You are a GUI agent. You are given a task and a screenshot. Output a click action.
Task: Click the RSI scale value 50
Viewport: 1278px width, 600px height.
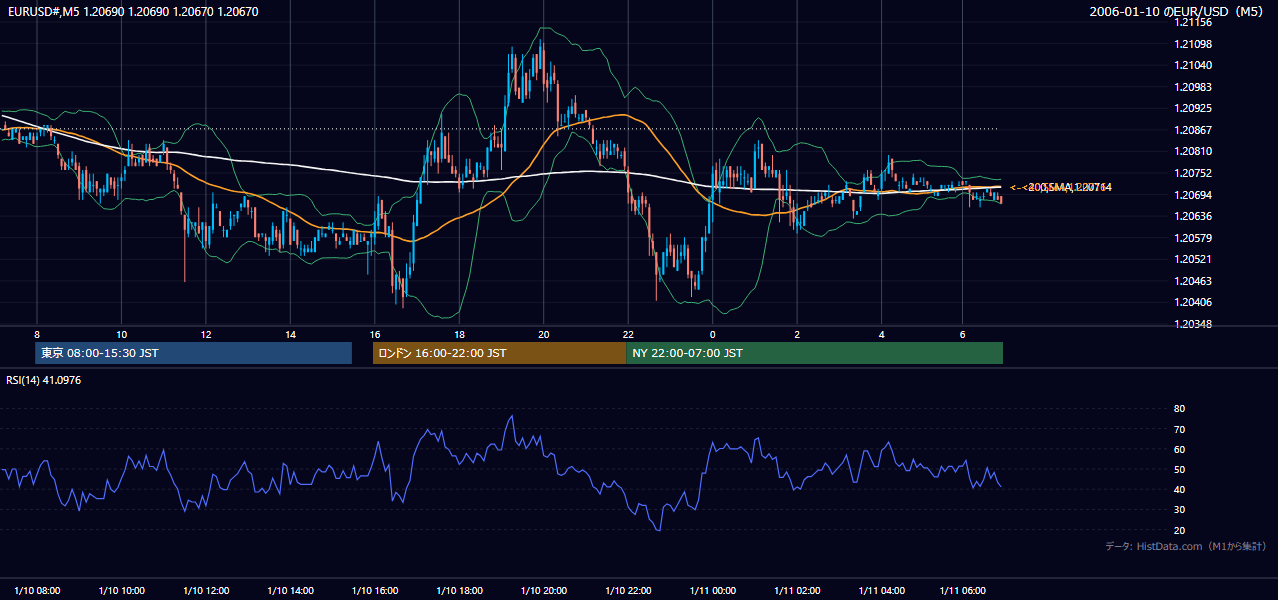(x=1180, y=469)
